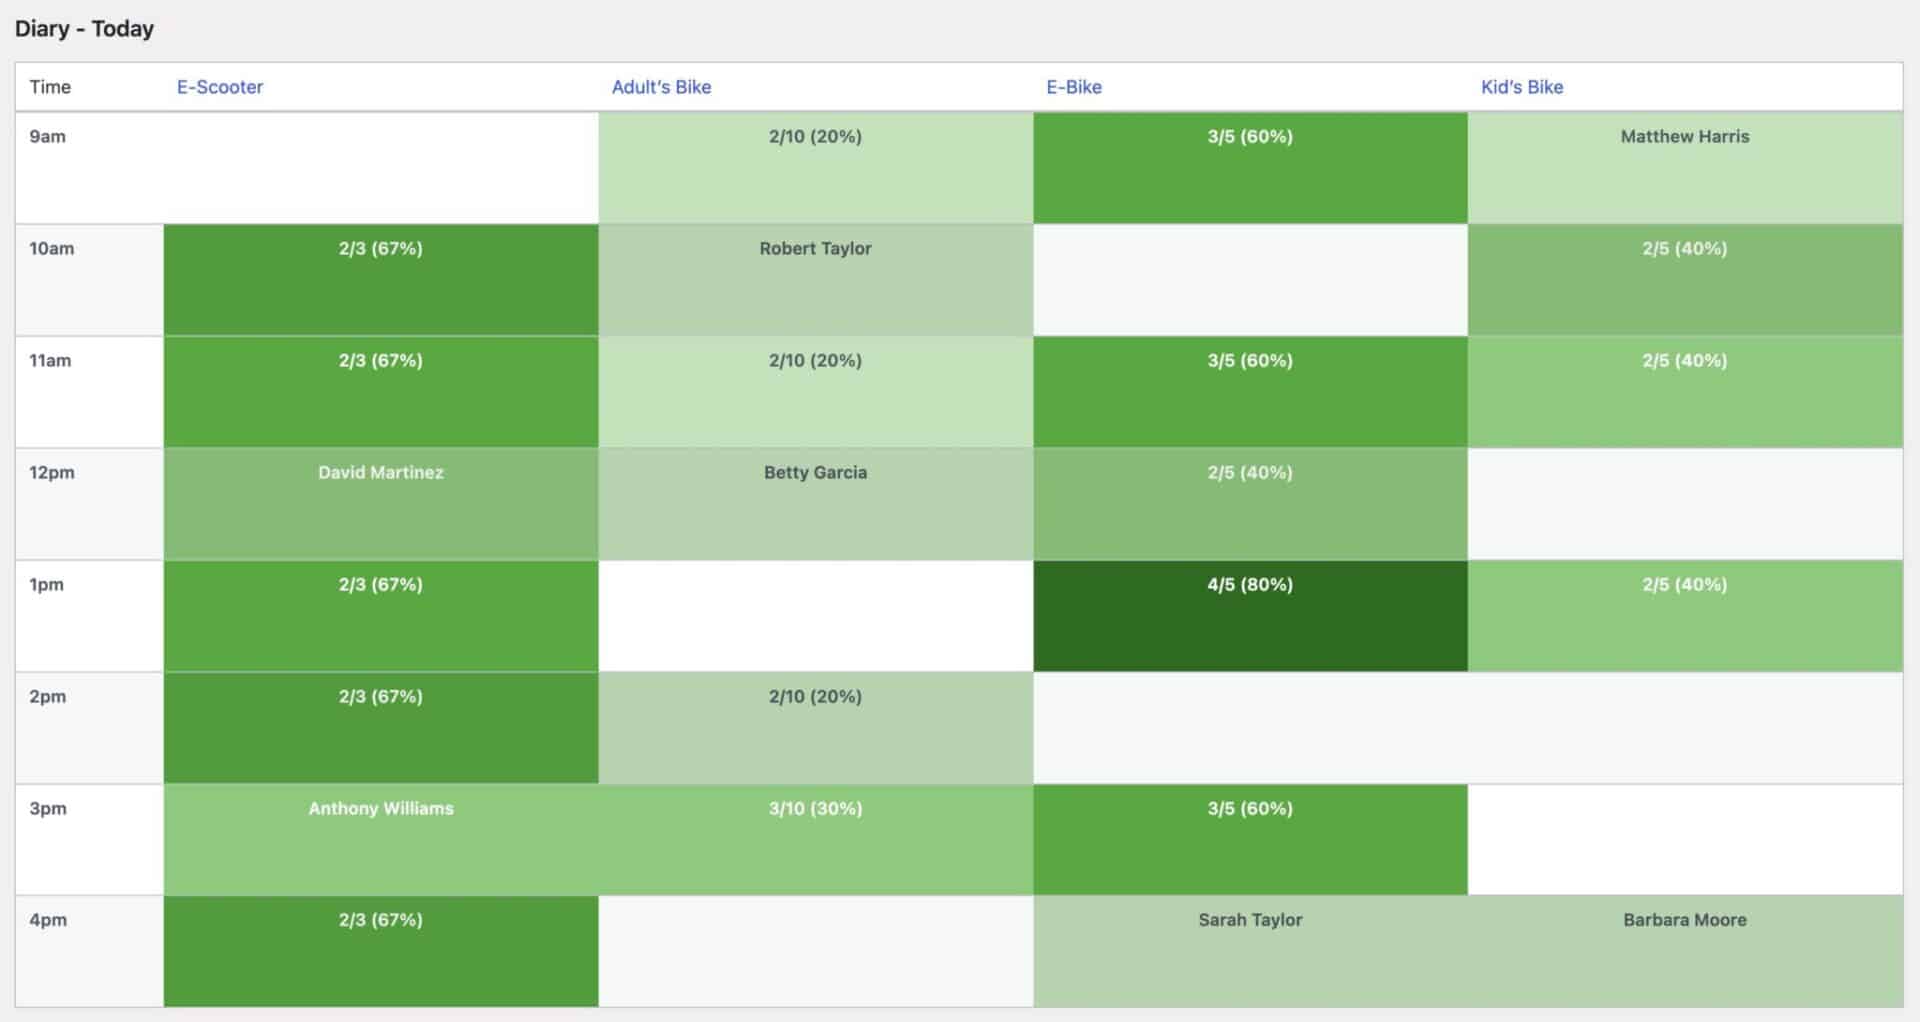Open David Martinez booking at 12pm

pos(381,504)
